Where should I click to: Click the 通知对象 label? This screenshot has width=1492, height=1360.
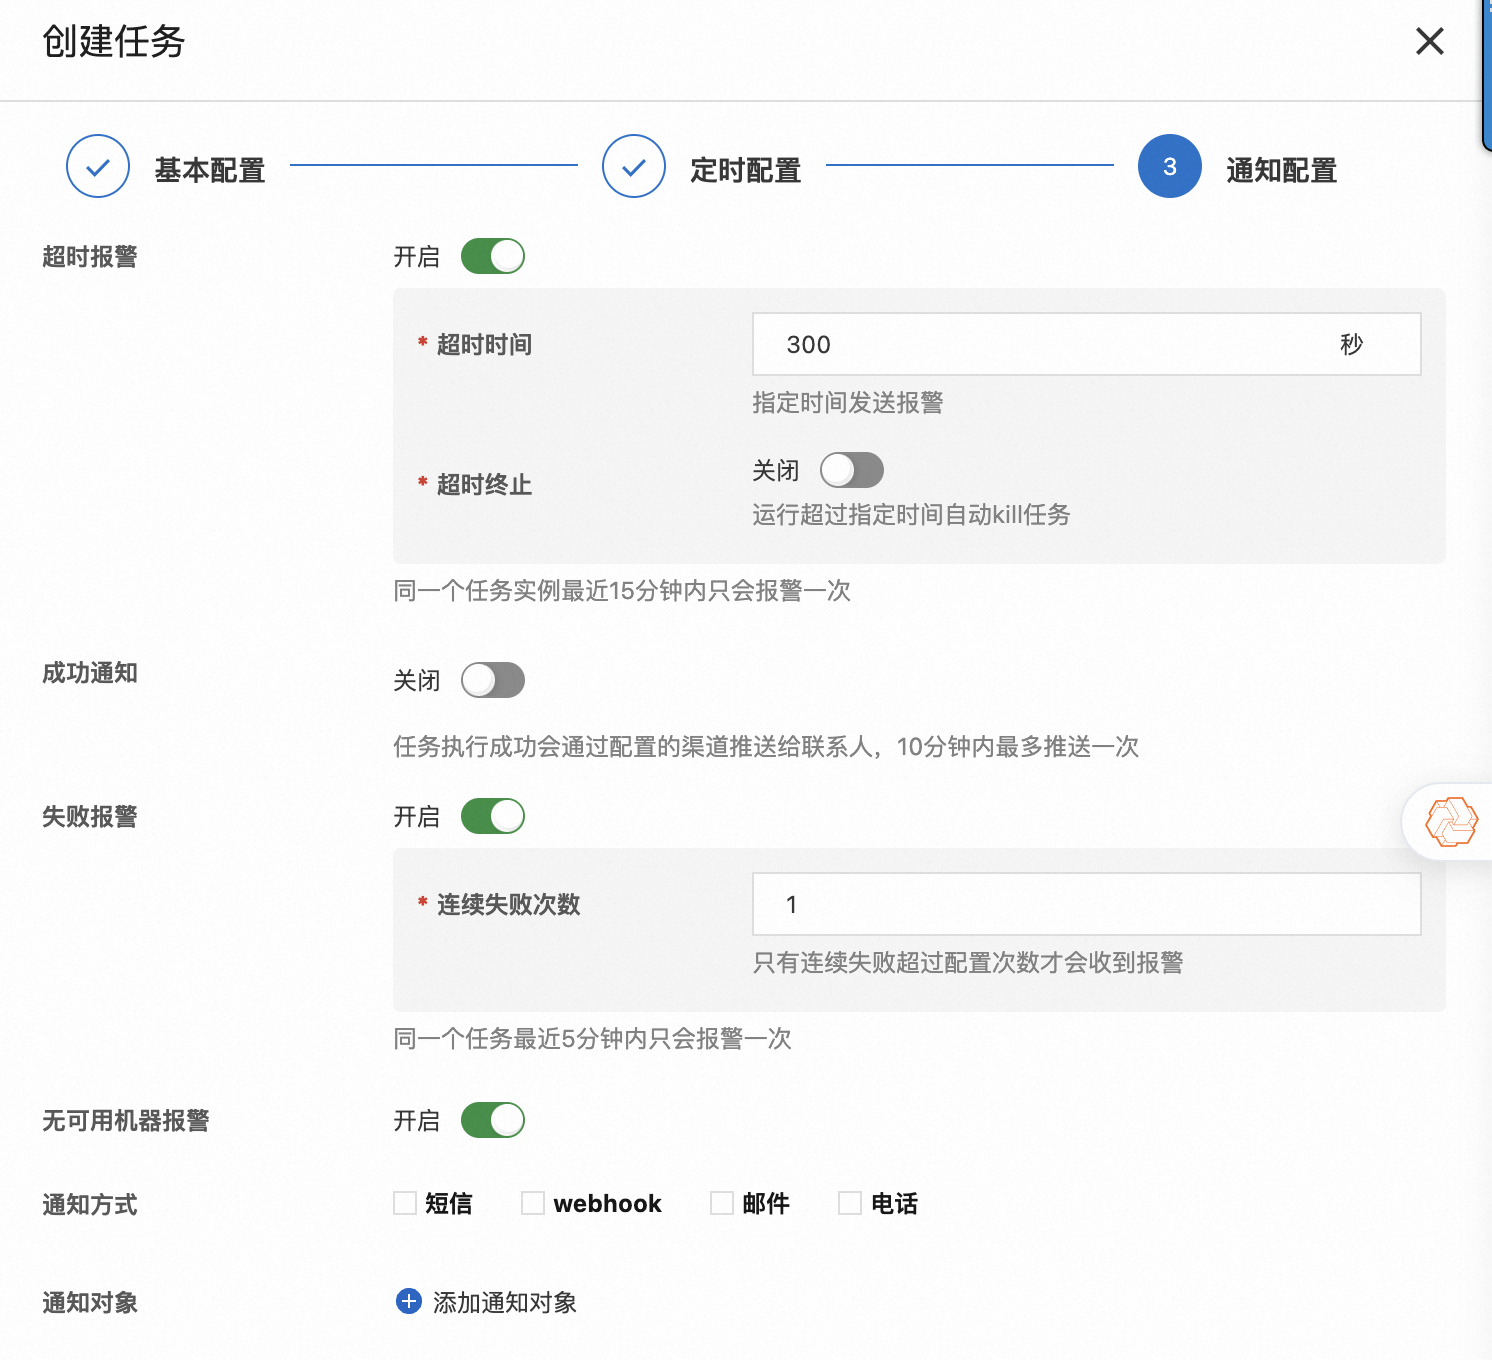pyautogui.click(x=90, y=1303)
